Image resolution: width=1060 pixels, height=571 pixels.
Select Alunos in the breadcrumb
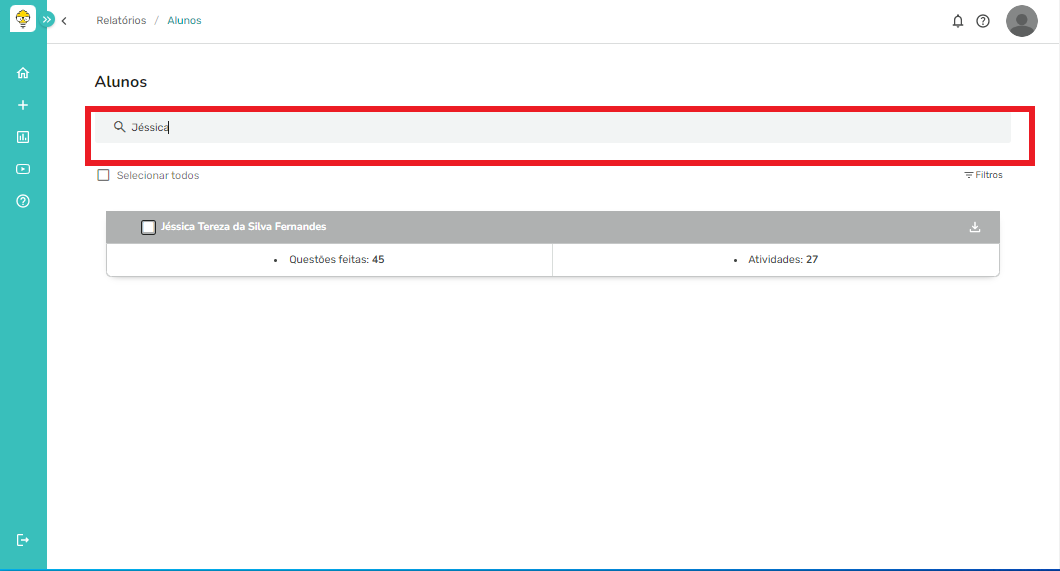184,21
